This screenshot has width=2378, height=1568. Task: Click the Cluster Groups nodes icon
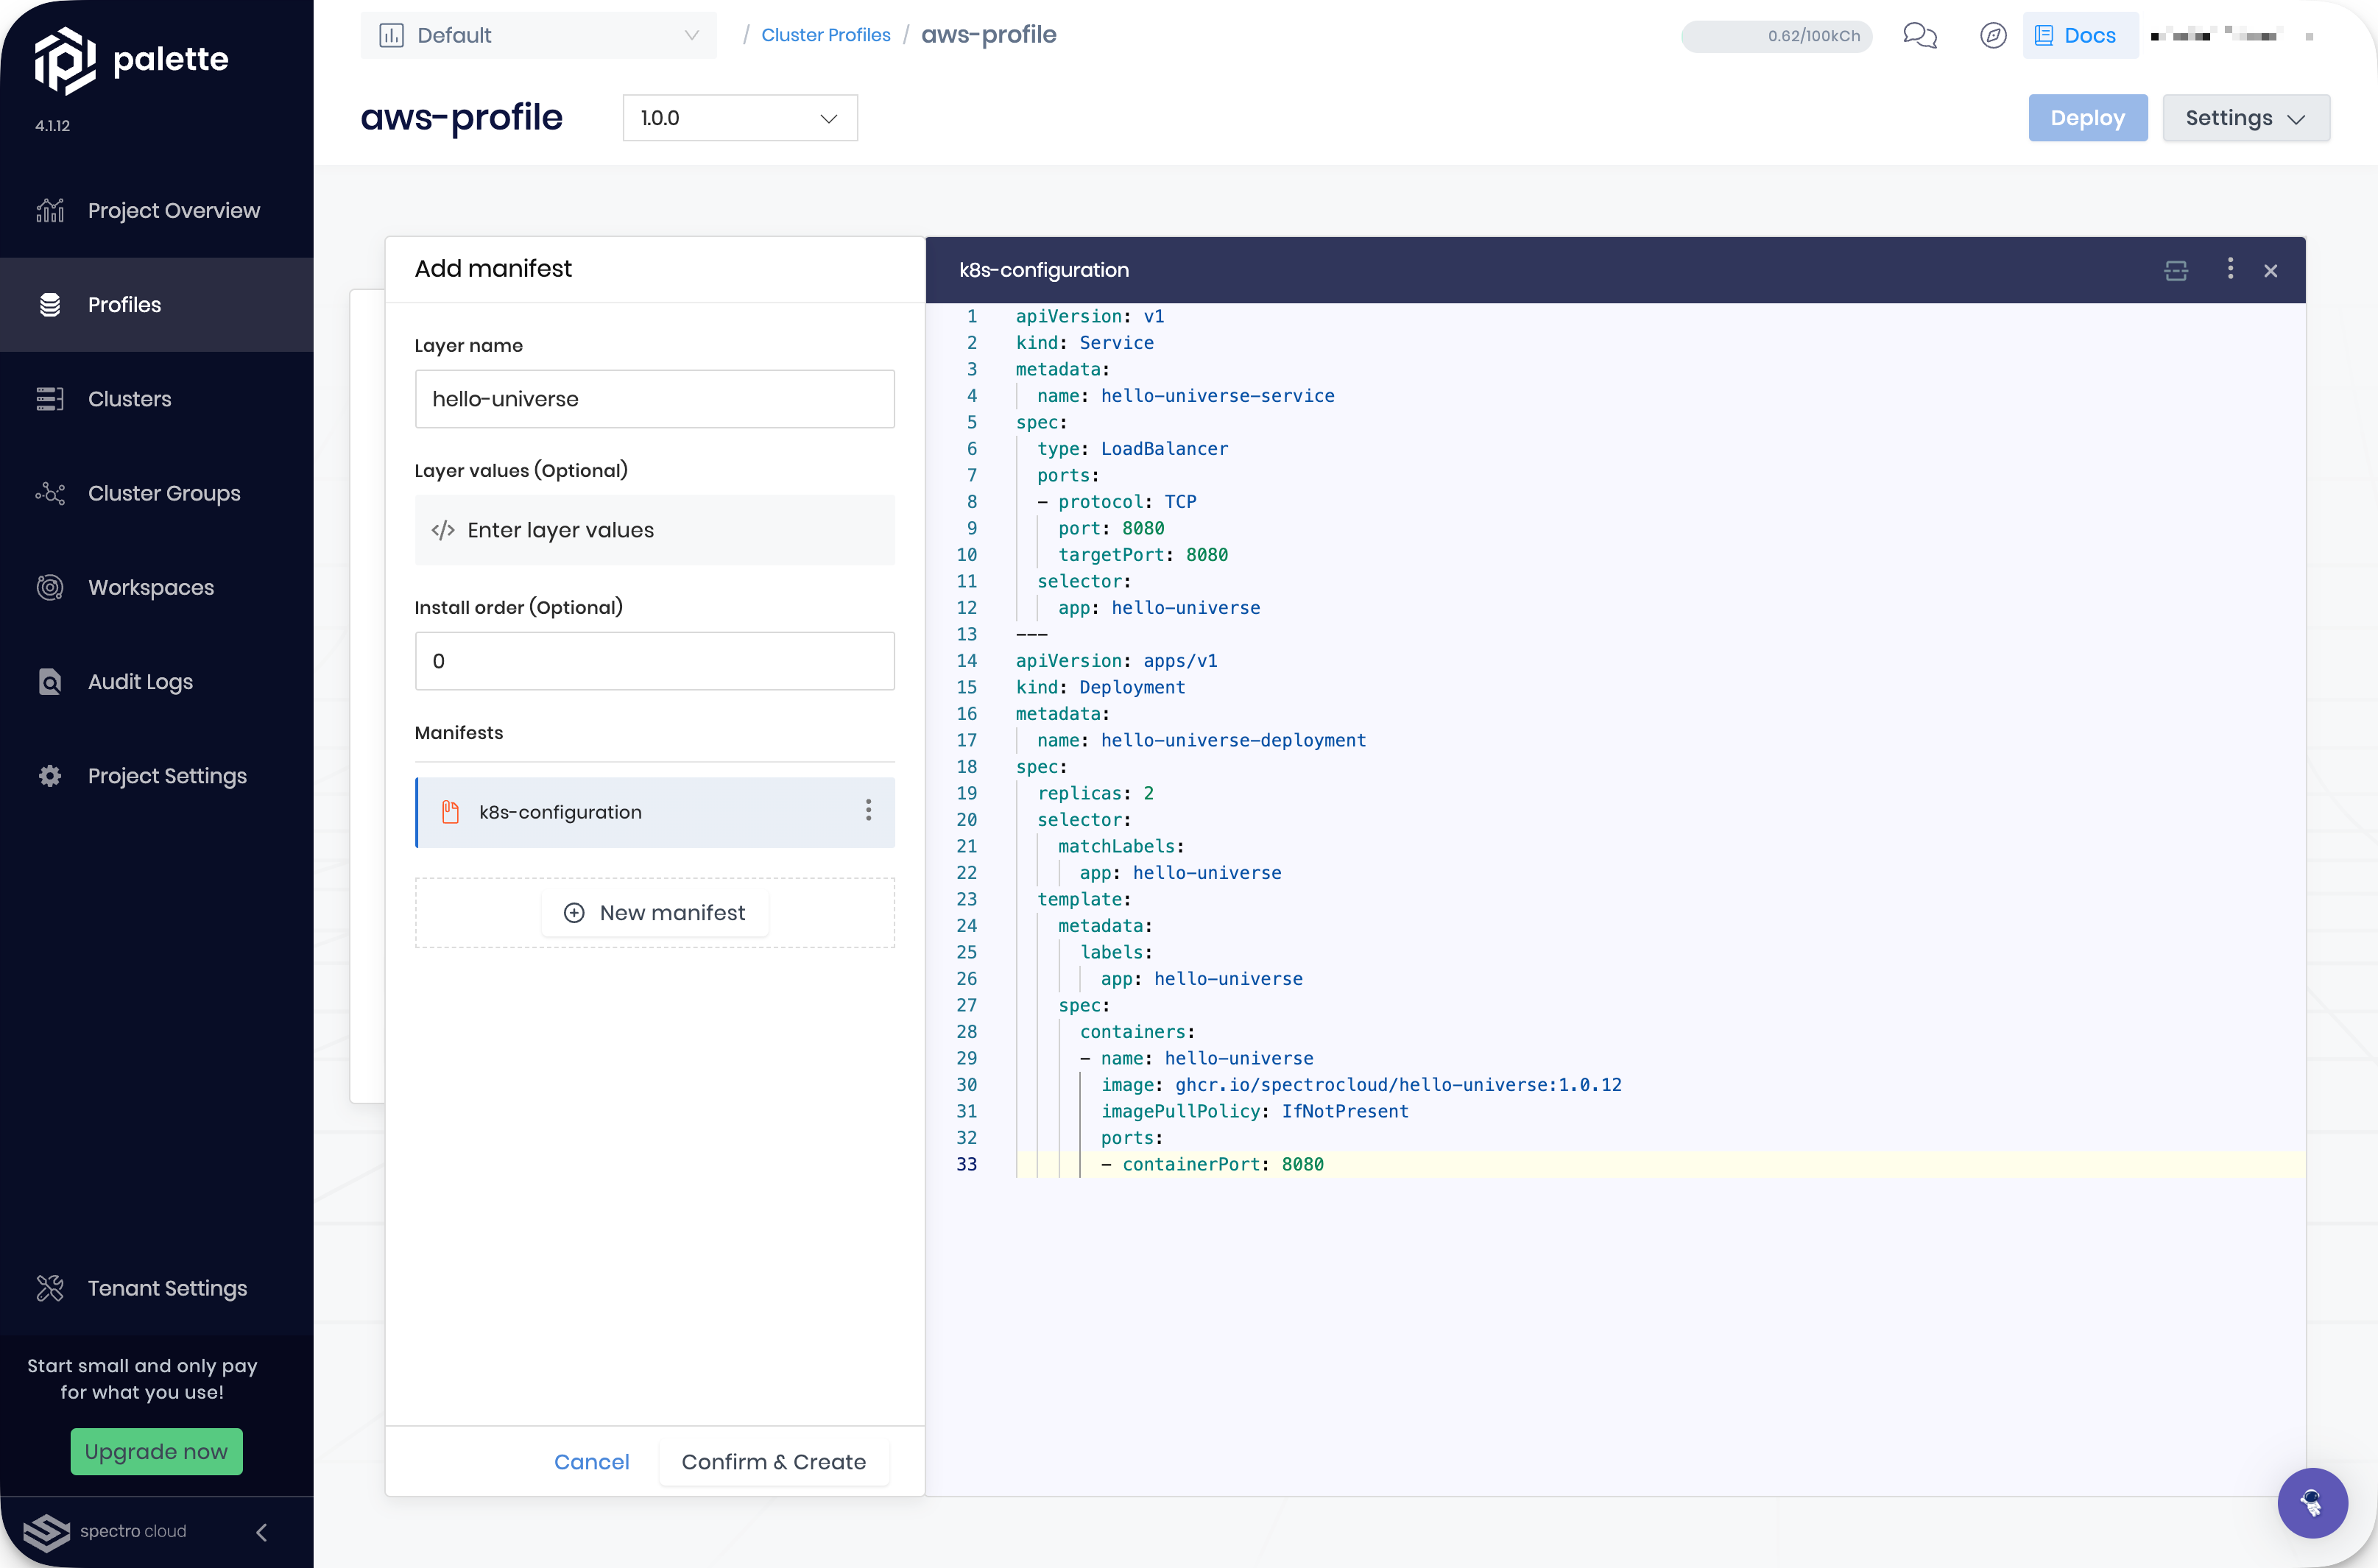point(50,493)
